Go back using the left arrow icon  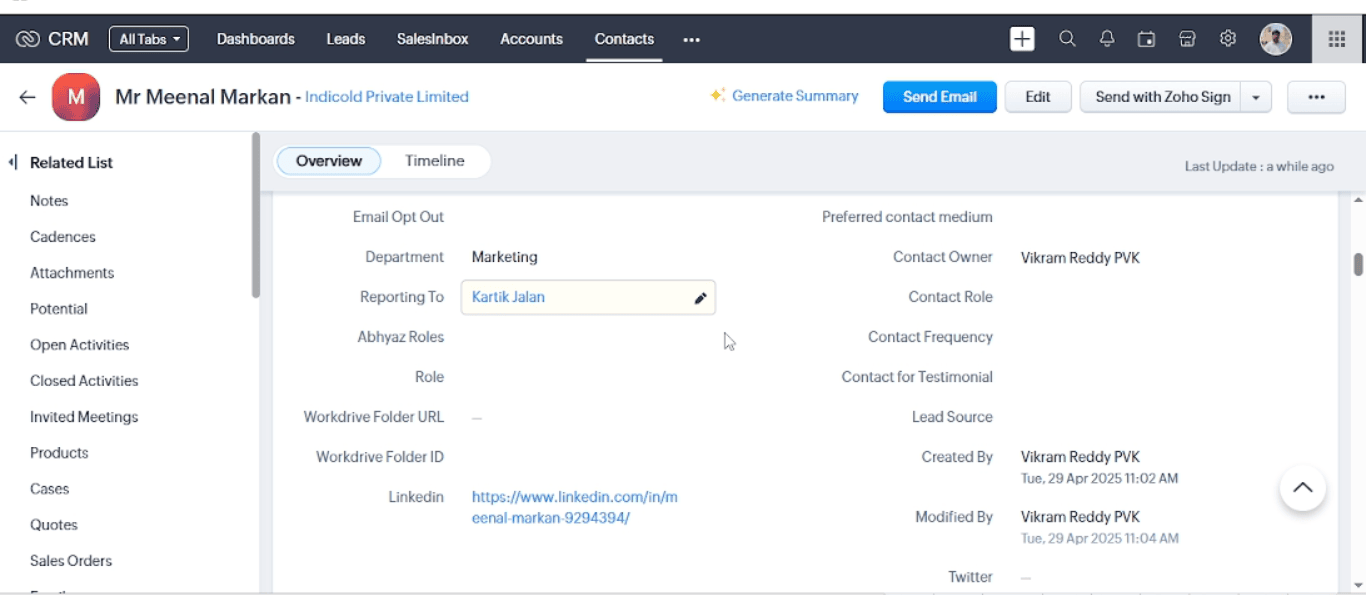(x=27, y=97)
